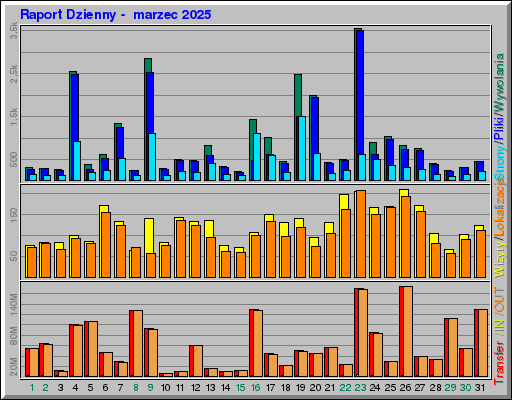Image resolution: width=512 pixels, height=400 pixels.
Task: Click day label 17 on the x-axis
Action: pyautogui.click(x=271, y=388)
